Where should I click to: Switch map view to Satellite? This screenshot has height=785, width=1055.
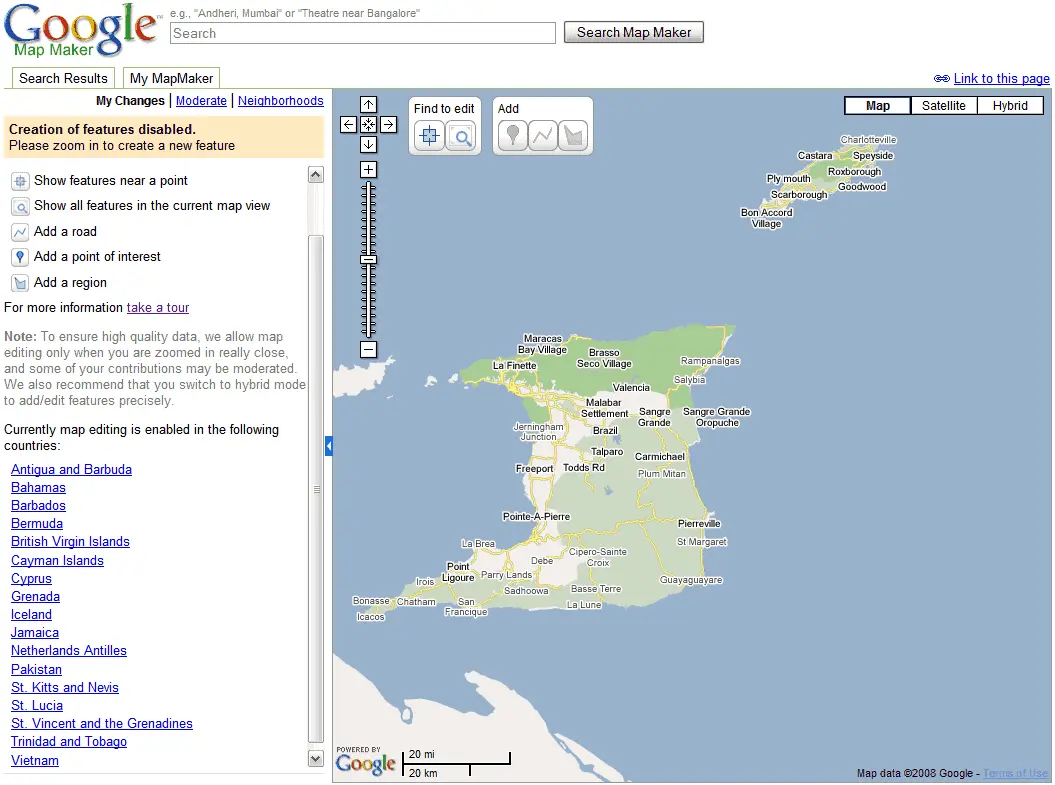point(943,106)
